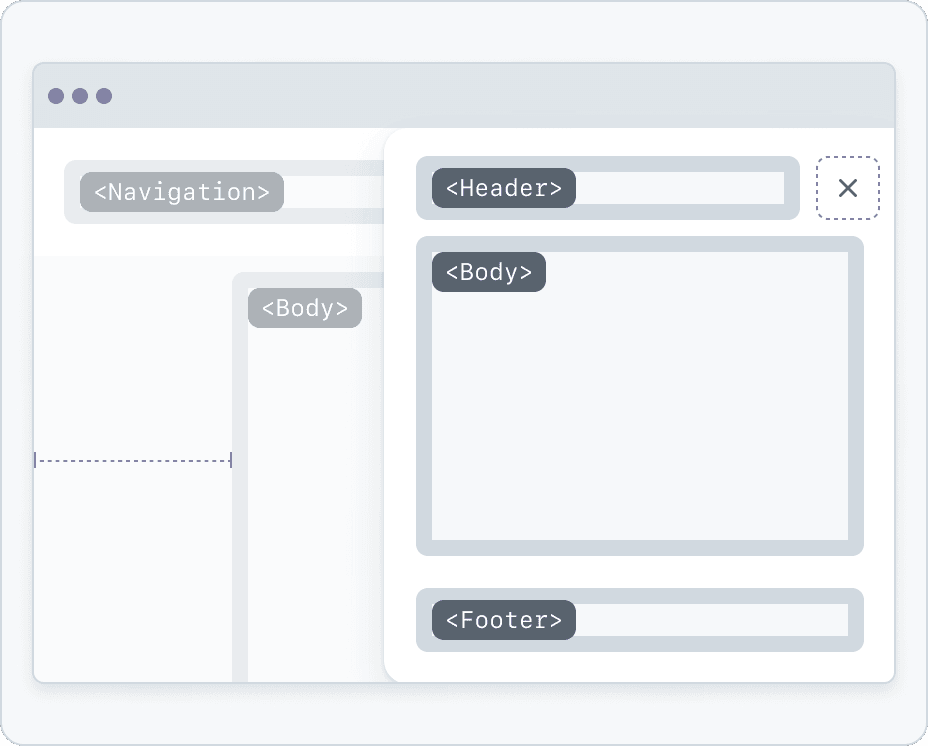Click the dark <Body> tag inside the drawer

489,272
